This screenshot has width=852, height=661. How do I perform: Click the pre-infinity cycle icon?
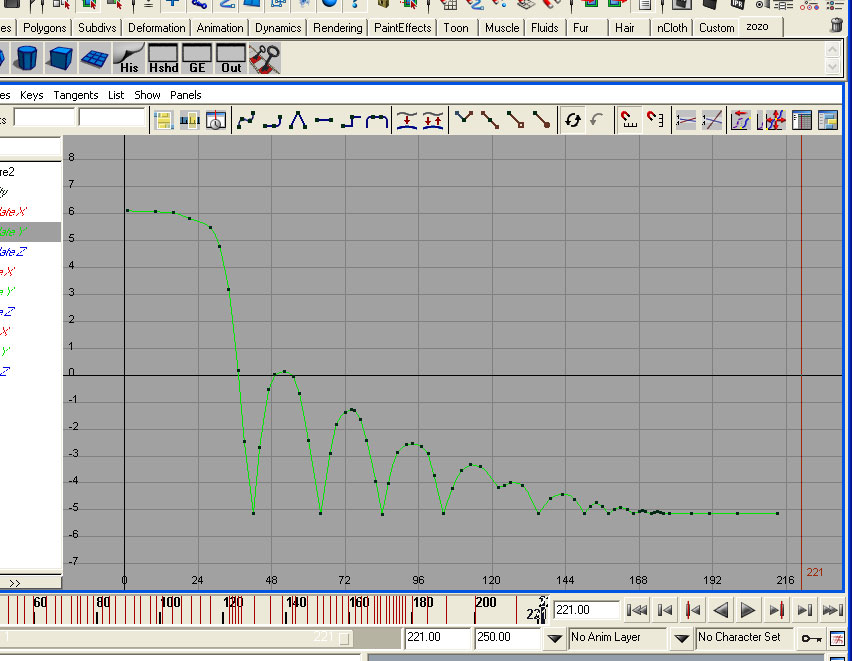click(x=742, y=120)
